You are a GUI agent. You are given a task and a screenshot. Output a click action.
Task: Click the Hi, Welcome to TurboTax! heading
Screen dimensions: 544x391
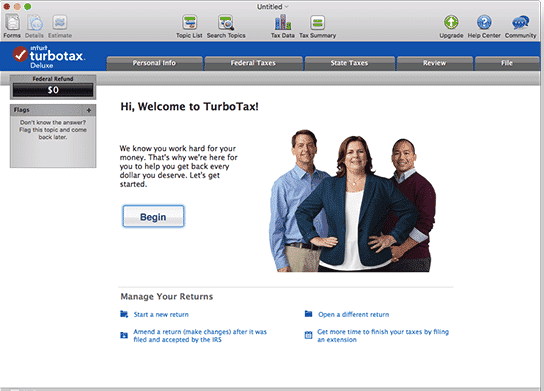189,107
